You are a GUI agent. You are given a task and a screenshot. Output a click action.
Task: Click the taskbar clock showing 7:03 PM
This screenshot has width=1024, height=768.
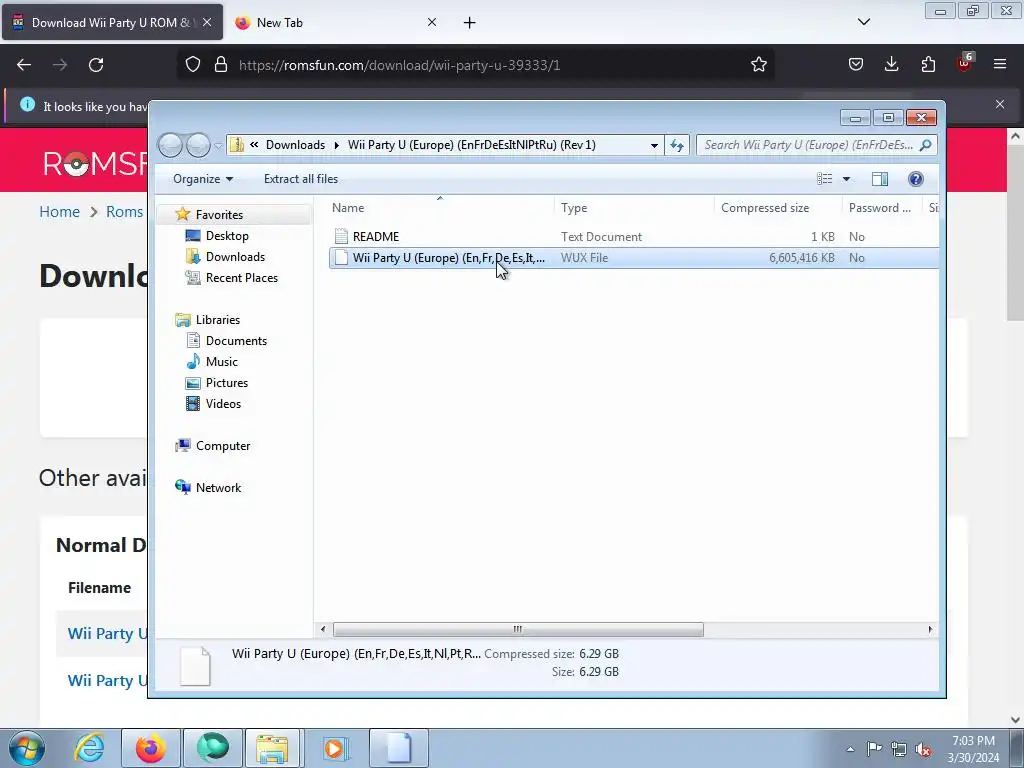click(x=973, y=749)
